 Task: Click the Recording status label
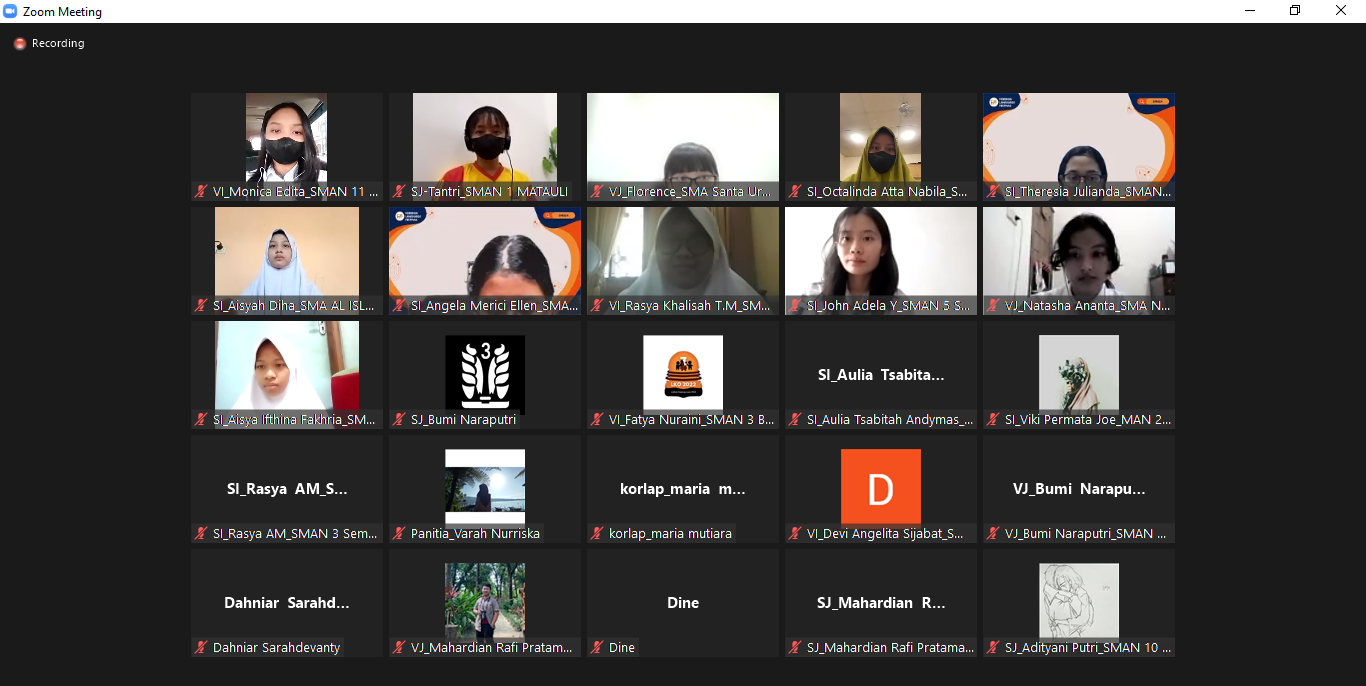tap(58, 44)
